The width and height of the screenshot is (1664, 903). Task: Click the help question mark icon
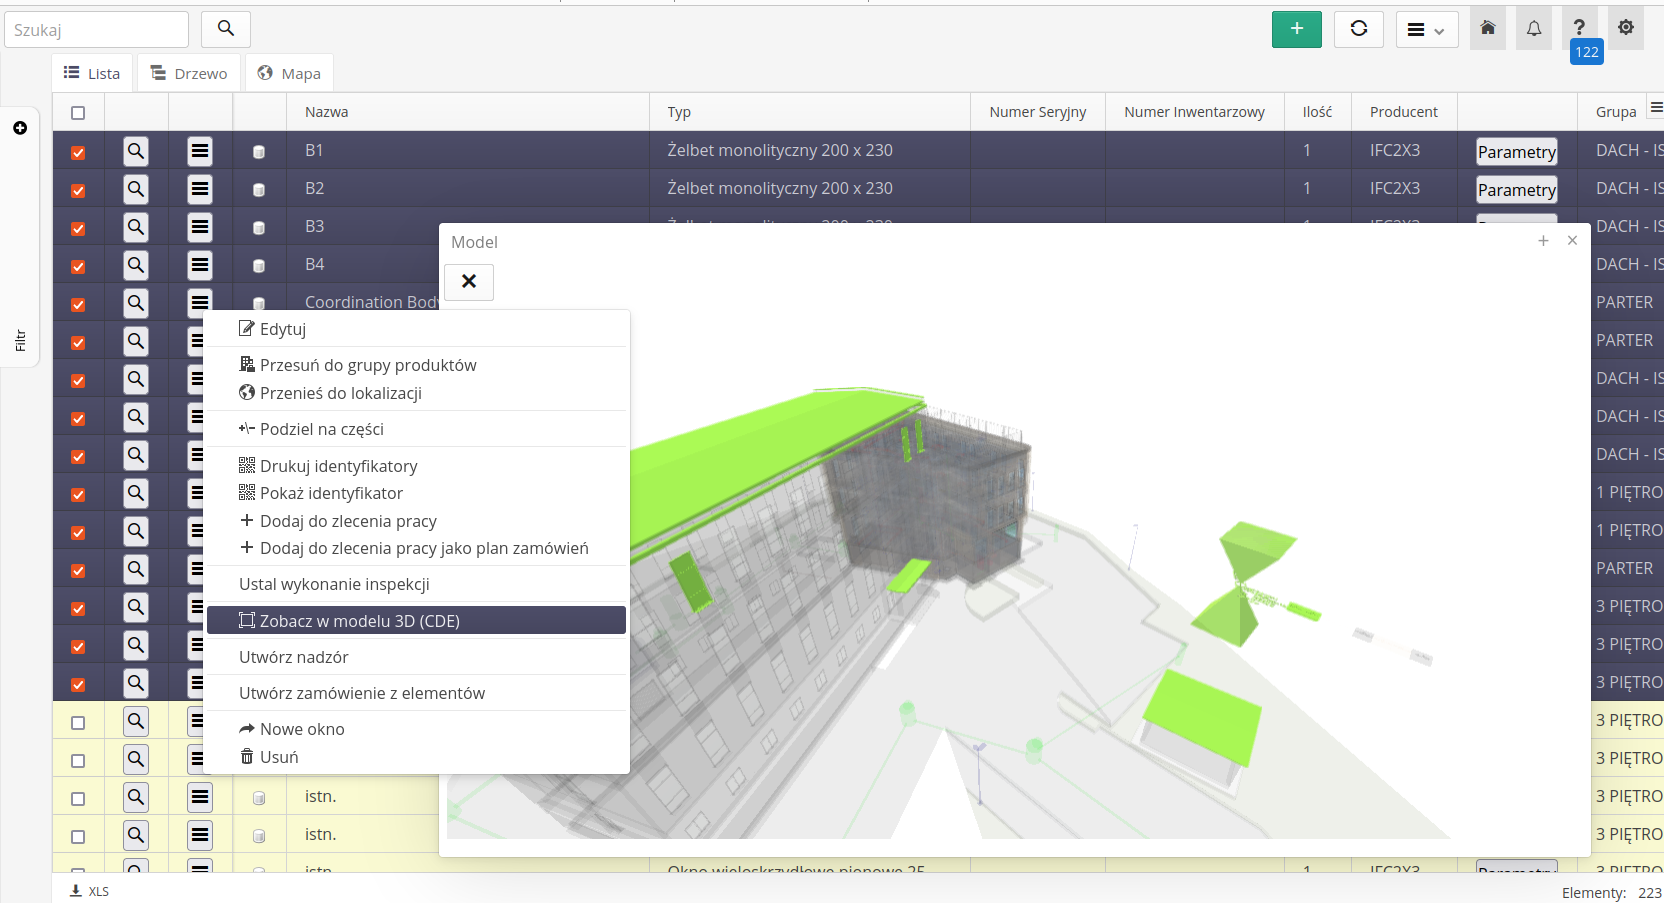(x=1579, y=28)
